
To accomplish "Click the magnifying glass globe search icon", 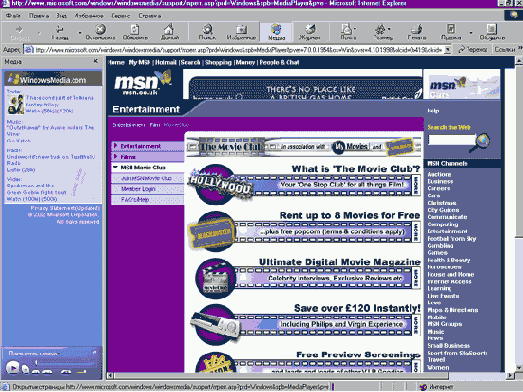I will coord(481,142).
